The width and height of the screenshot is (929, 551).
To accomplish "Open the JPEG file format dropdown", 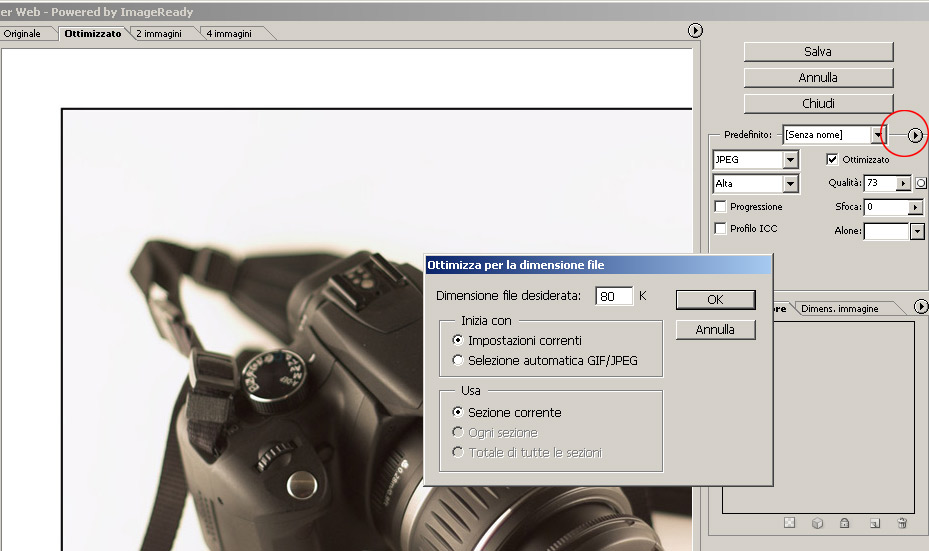I will click(790, 160).
